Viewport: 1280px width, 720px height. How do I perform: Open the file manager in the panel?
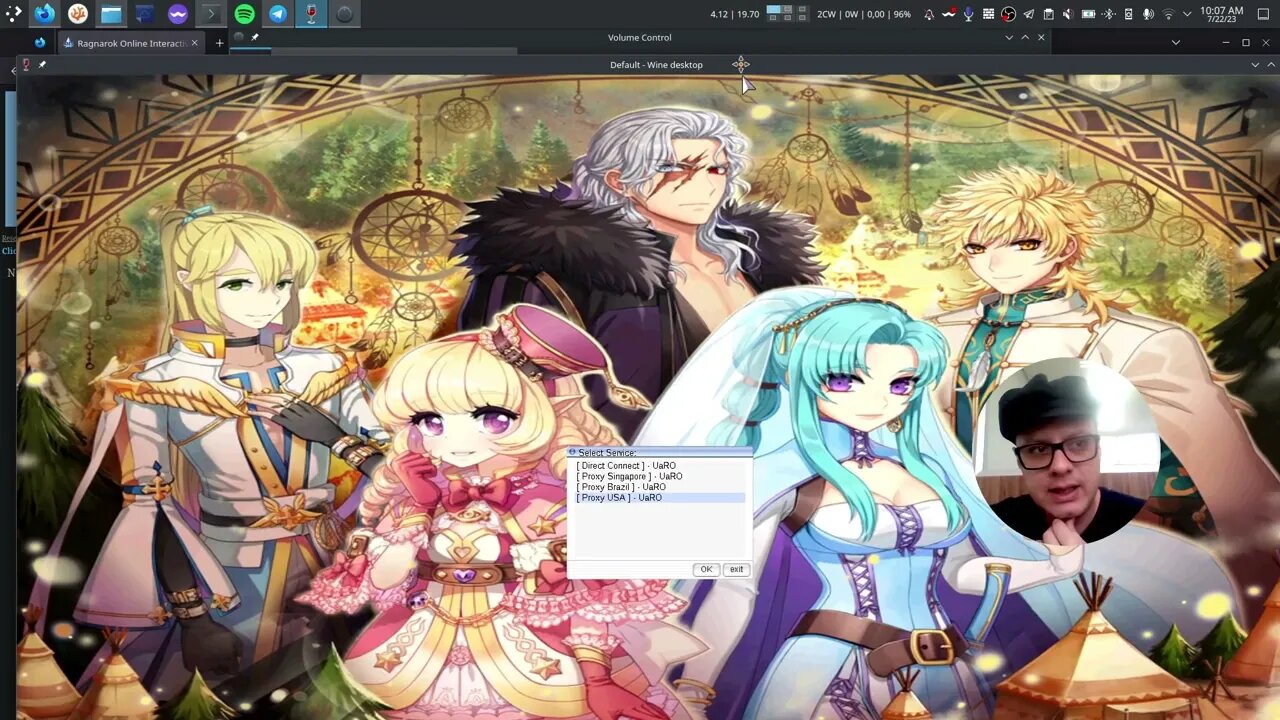(111, 14)
